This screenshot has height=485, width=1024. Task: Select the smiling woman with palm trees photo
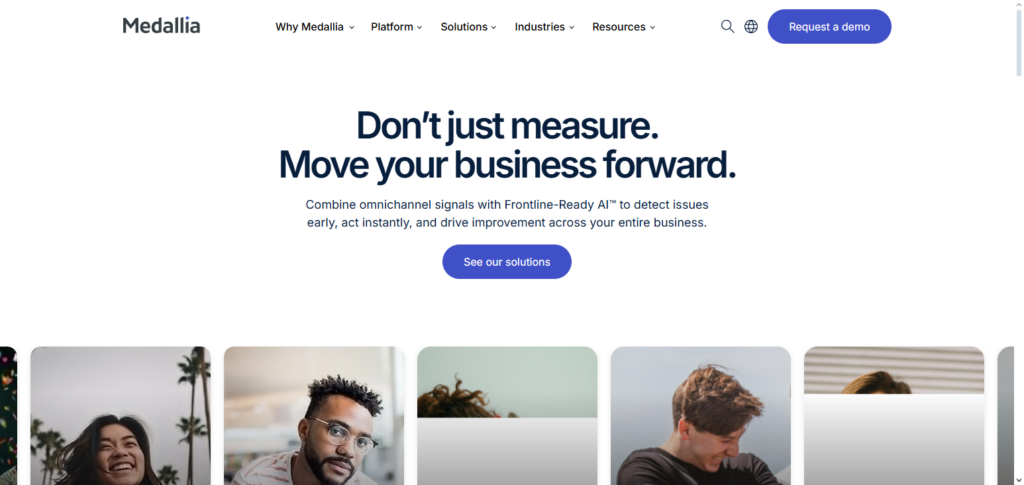coord(121,416)
